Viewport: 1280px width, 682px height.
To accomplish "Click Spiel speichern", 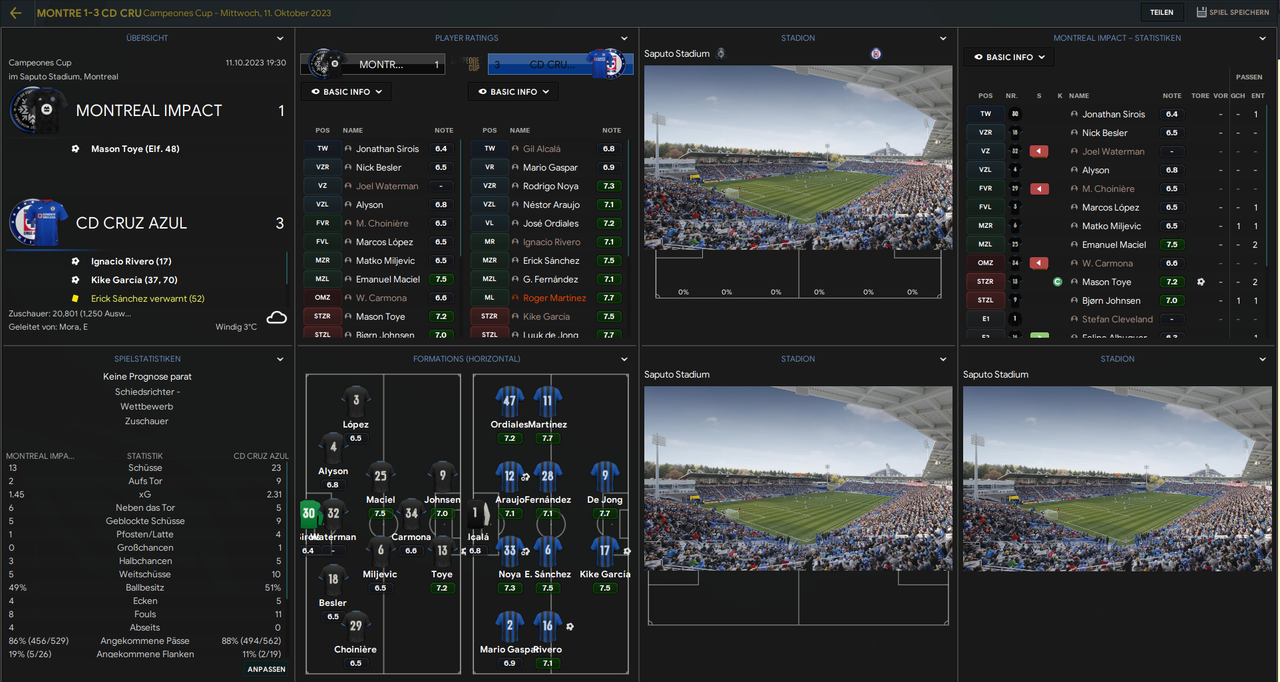I will coord(1233,13).
